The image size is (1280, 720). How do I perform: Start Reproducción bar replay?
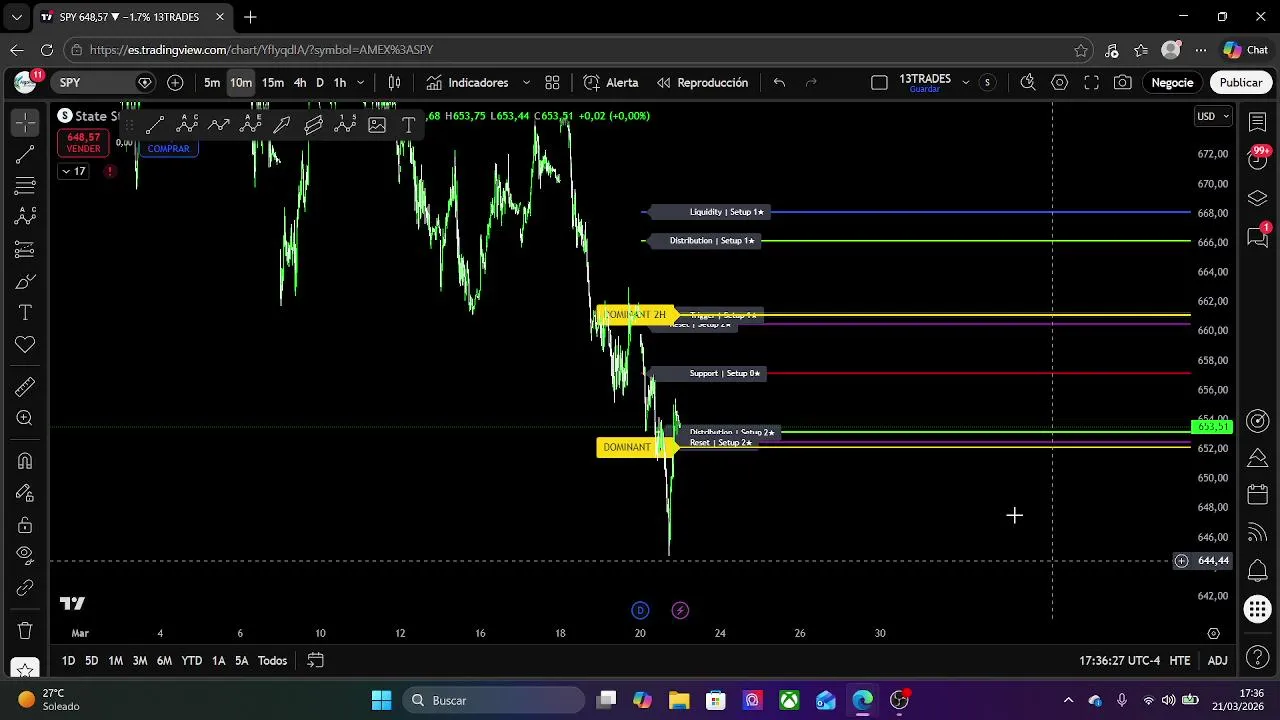(702, 83)
